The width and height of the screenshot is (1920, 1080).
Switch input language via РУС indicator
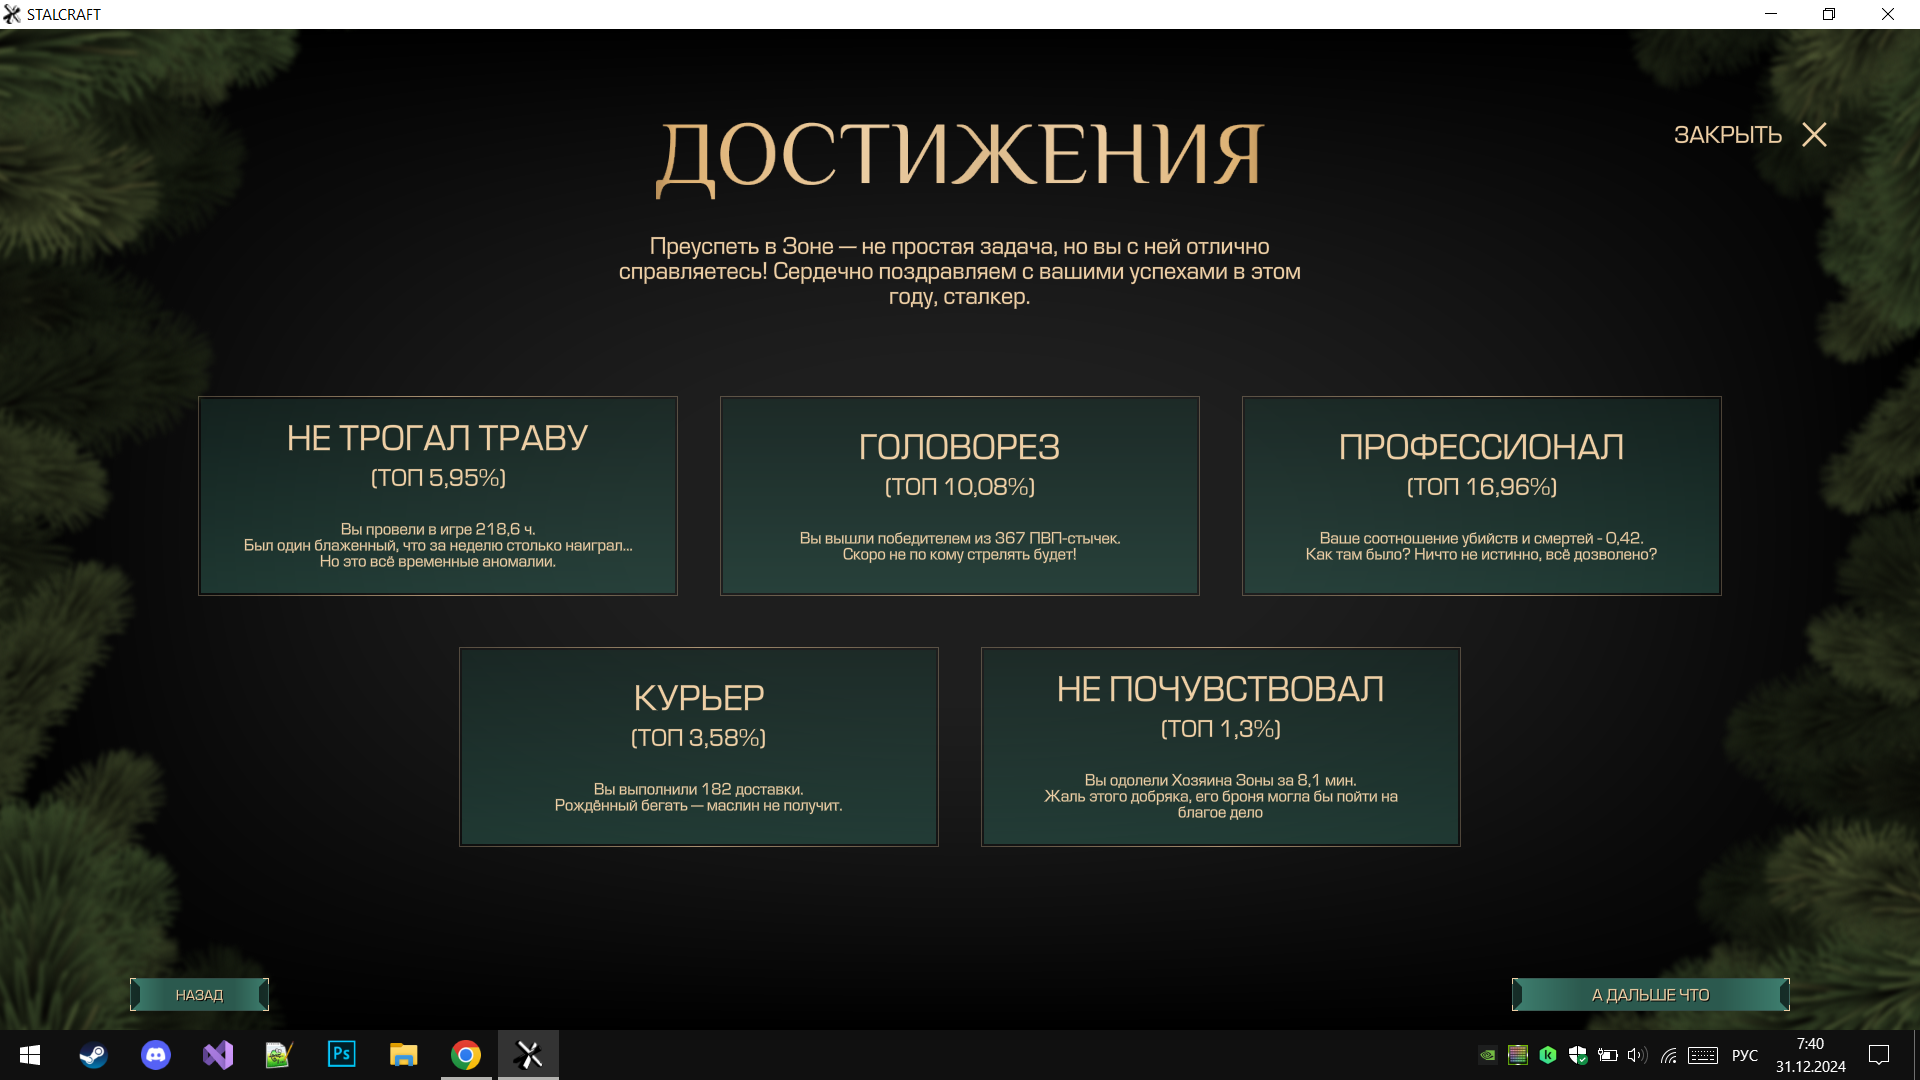coord(1745,1055)
